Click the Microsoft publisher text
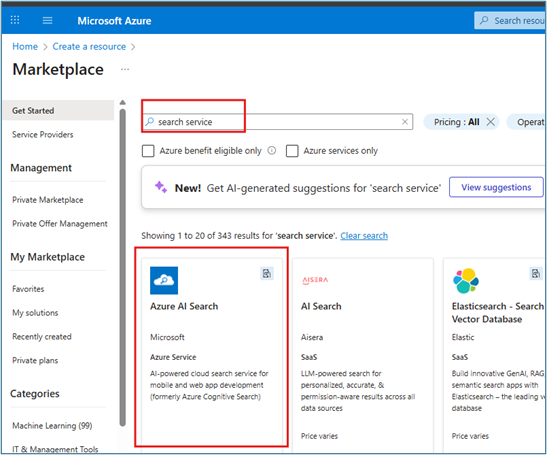Screen dimensions: 547x455 [167, 337]
